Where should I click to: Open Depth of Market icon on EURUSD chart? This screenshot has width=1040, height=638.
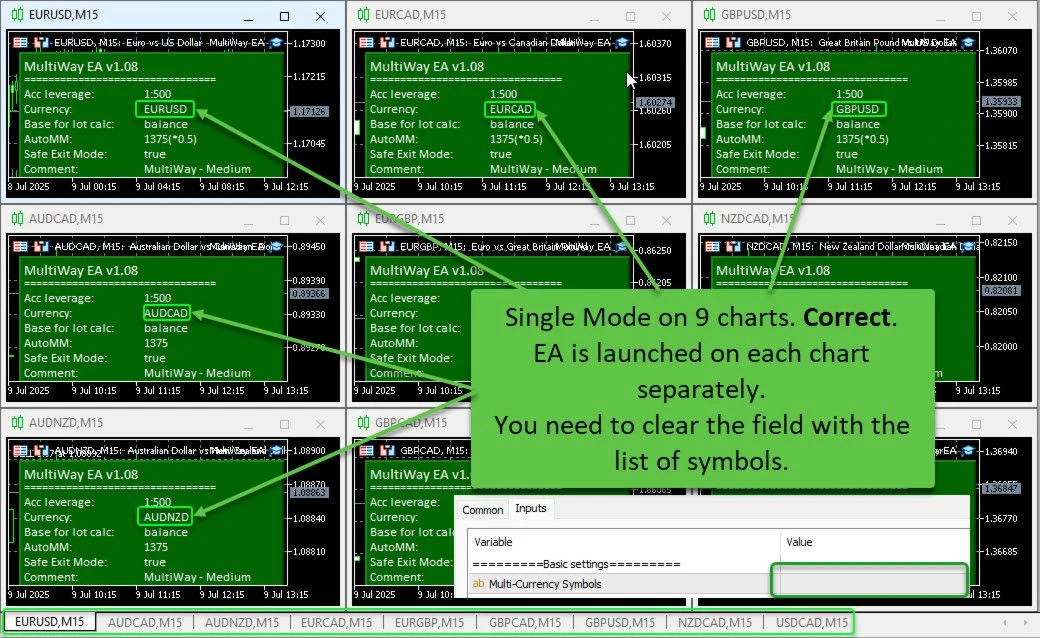41,43
